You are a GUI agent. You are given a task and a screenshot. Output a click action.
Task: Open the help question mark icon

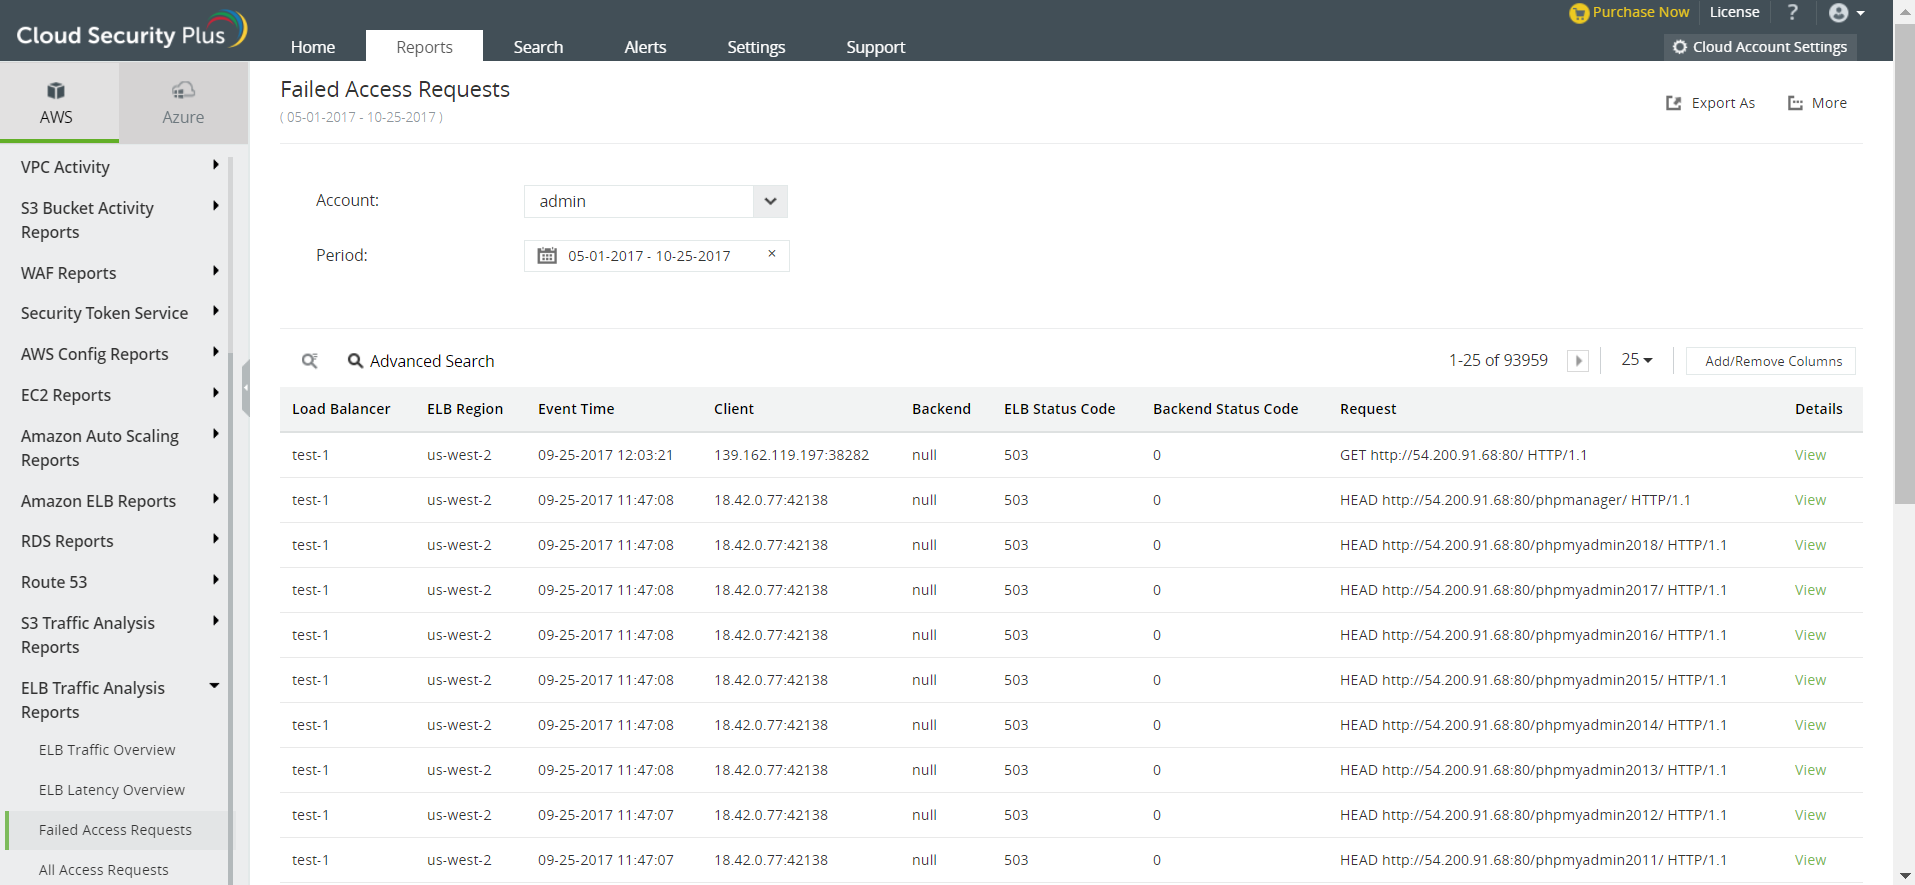1792,13
